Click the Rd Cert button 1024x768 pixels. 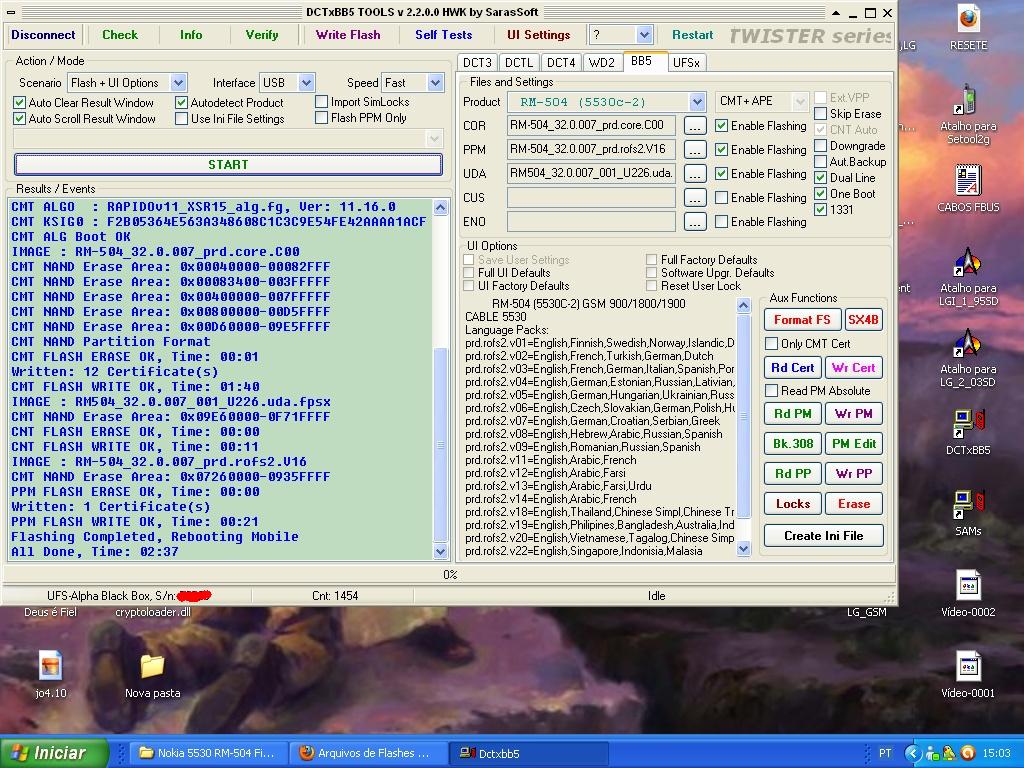point(793,368)
